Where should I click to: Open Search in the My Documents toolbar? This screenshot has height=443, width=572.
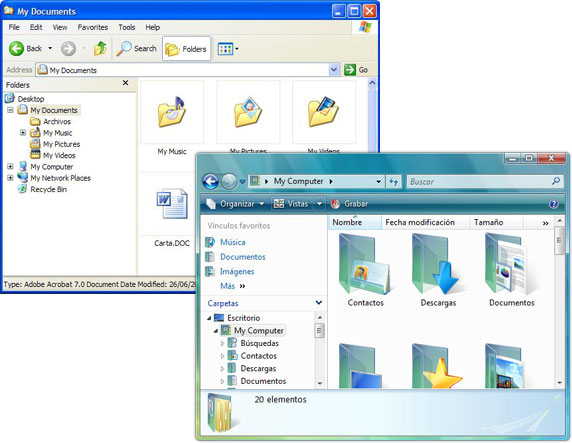click(136, 49)
